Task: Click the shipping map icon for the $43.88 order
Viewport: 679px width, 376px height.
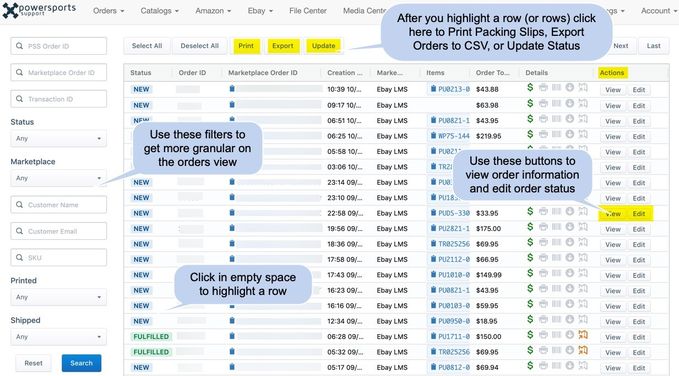Action: [x=583, y=88]
